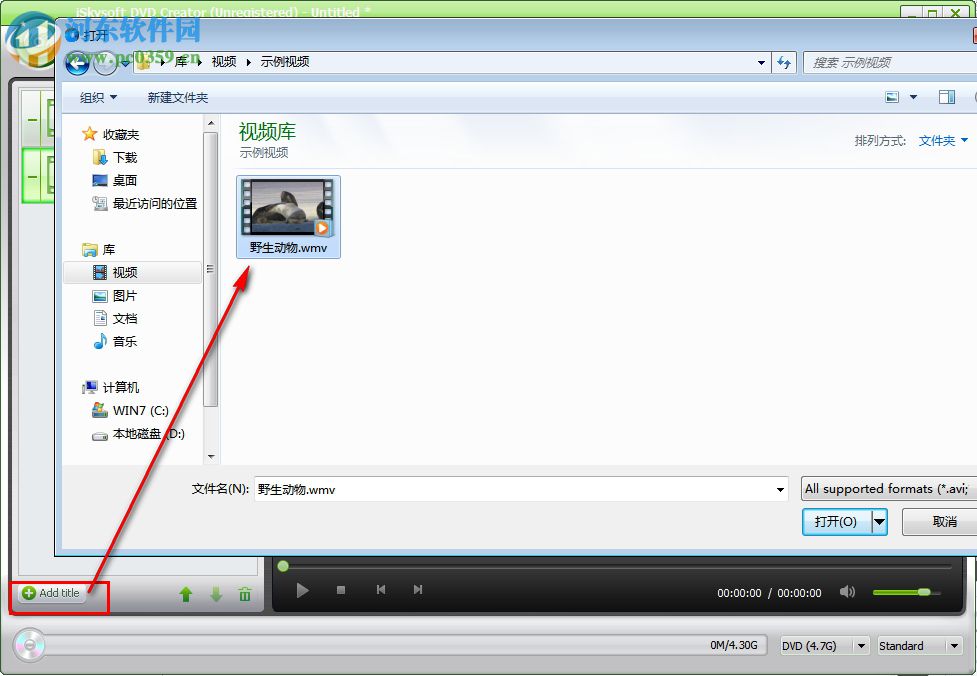Open the 下载 (Downloads) folder
977x676 pixels.
click(125, 157)
